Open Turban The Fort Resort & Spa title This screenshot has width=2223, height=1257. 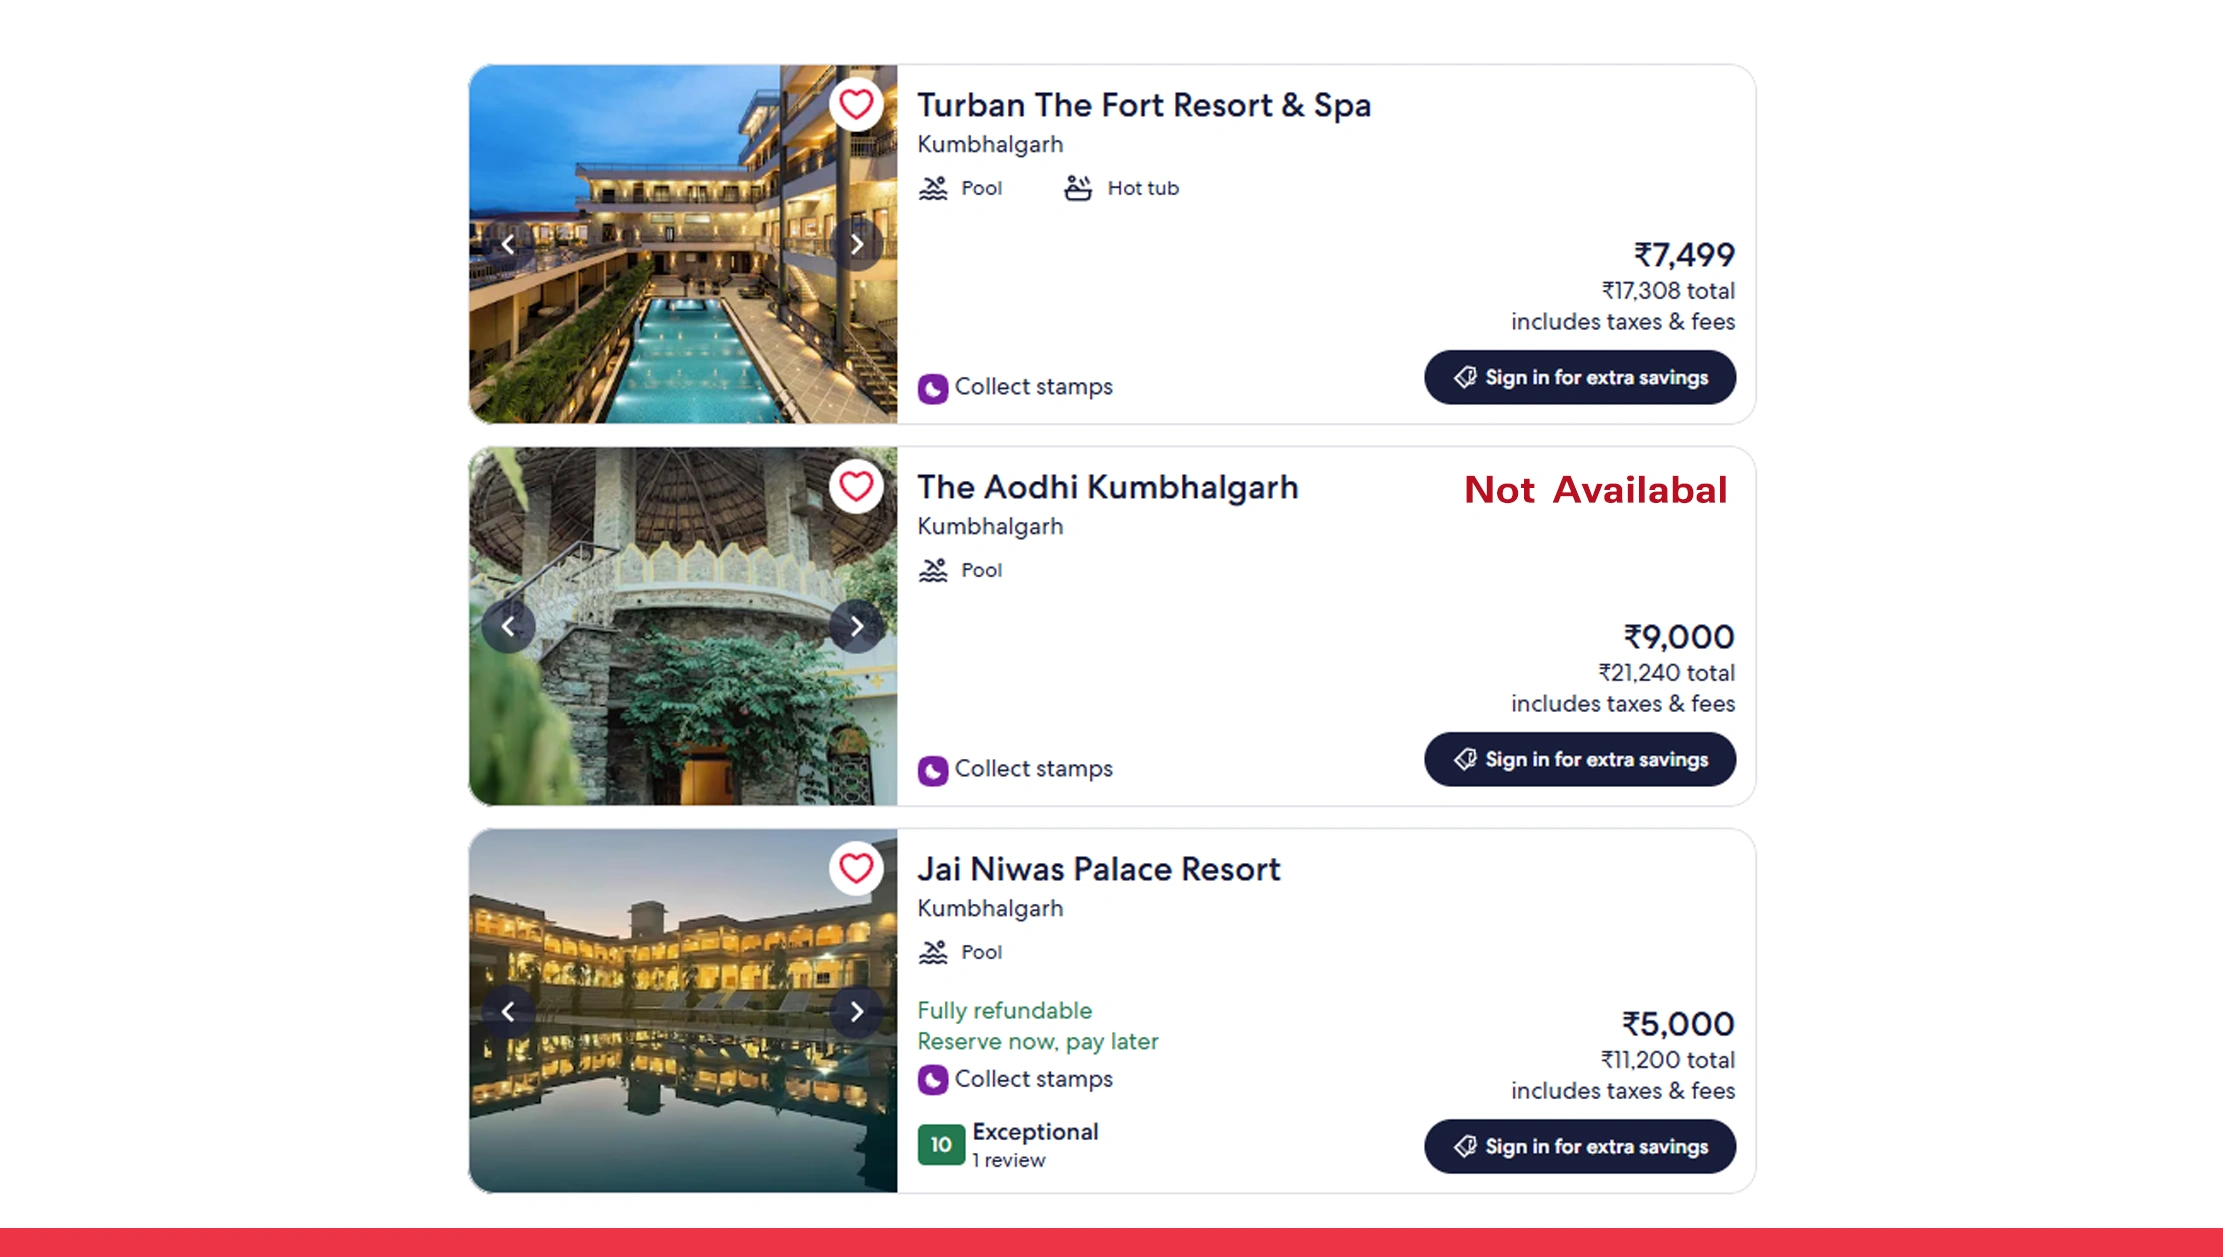click(1143, 105)
